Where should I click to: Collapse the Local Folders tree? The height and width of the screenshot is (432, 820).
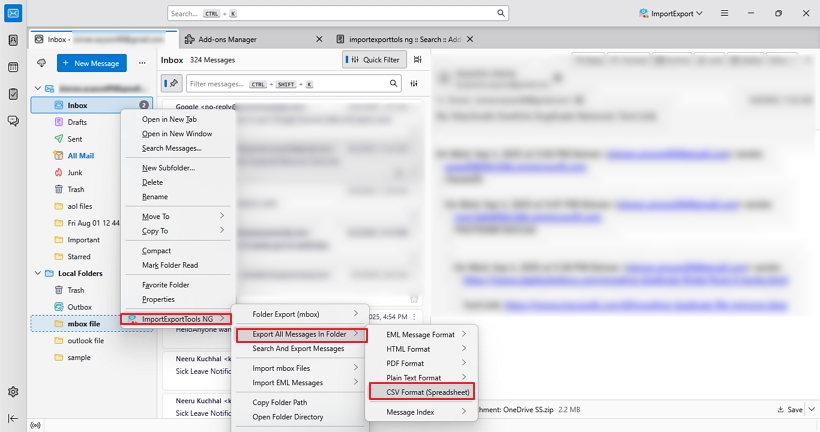(38, 273)
